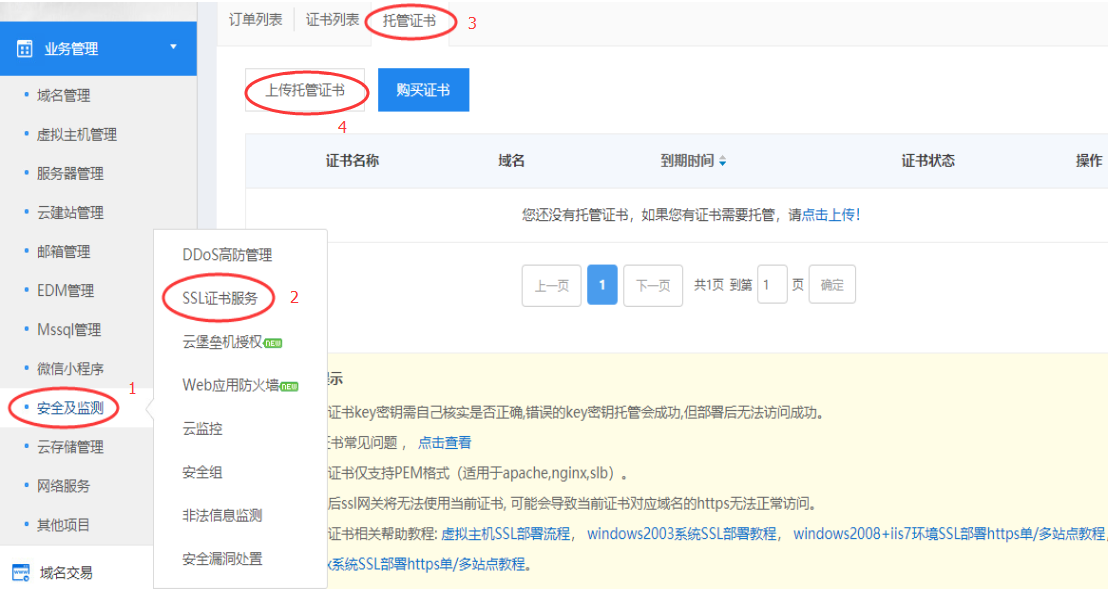Click the page number input box
Image resolution: width=1108 pixels, height=591 pixels.
point(773,284)
